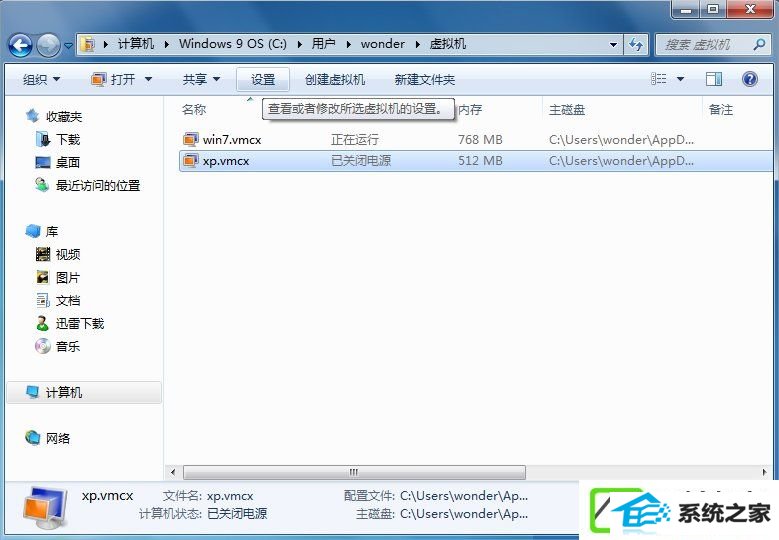The width and height of the screenshot is (779, 540).
Task: Change view with the view icon
Action: click(659, 79)
